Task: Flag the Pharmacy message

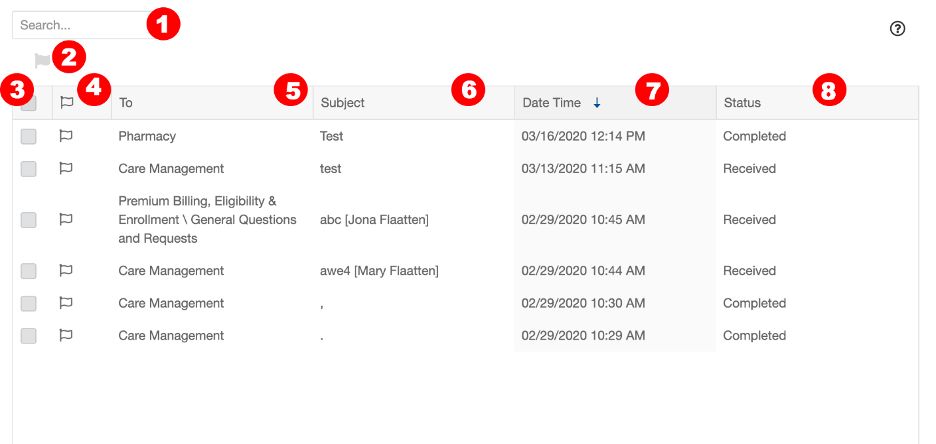Action: [x=66, y=136]
